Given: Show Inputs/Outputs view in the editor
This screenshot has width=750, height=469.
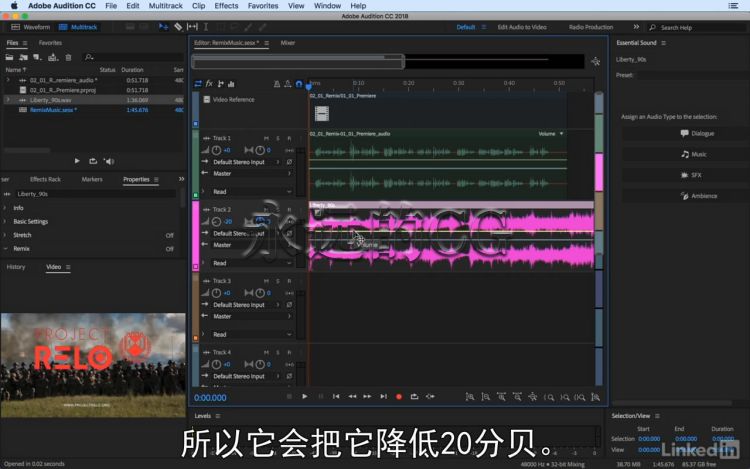Looking at the screenshot, I should tap(198, 84).
